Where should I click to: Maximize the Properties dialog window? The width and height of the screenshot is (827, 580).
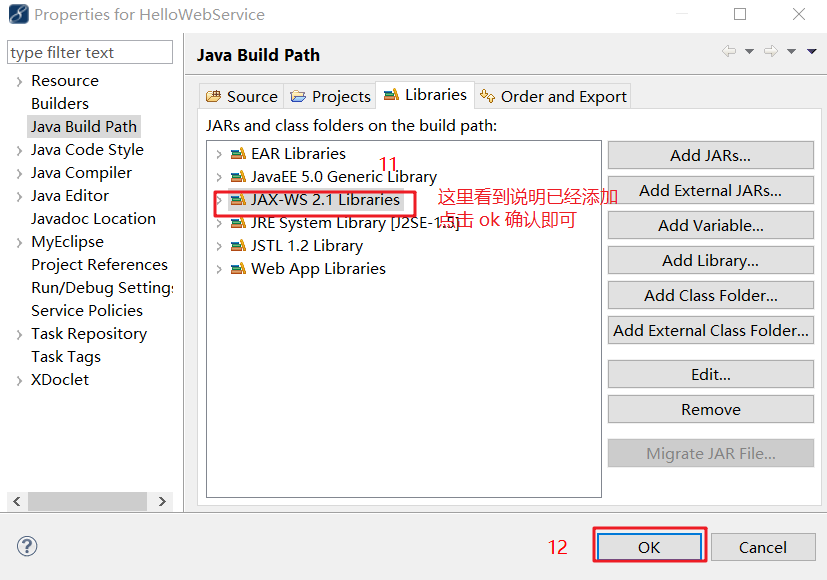(740, 14)
